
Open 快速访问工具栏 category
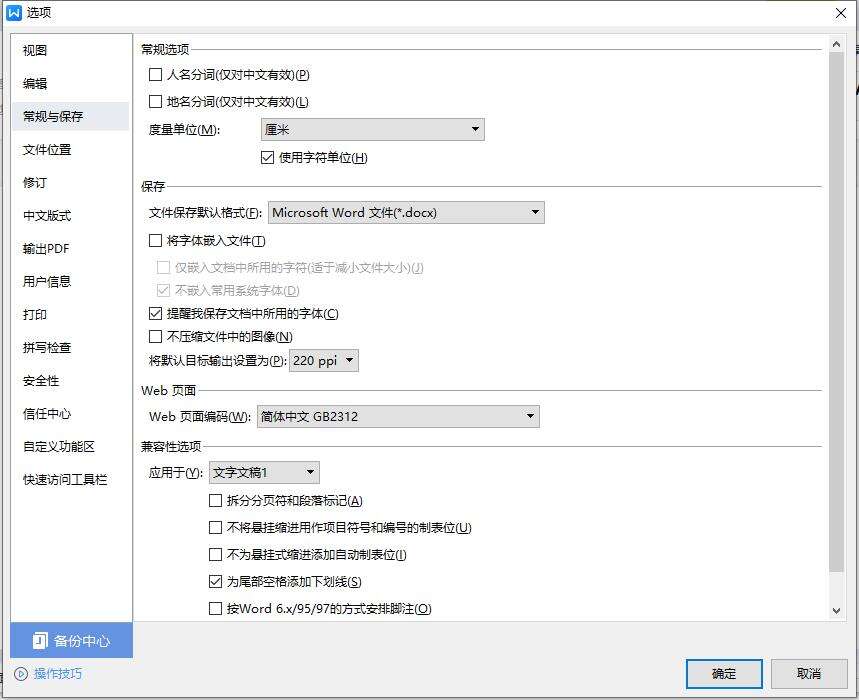point(71,480)
